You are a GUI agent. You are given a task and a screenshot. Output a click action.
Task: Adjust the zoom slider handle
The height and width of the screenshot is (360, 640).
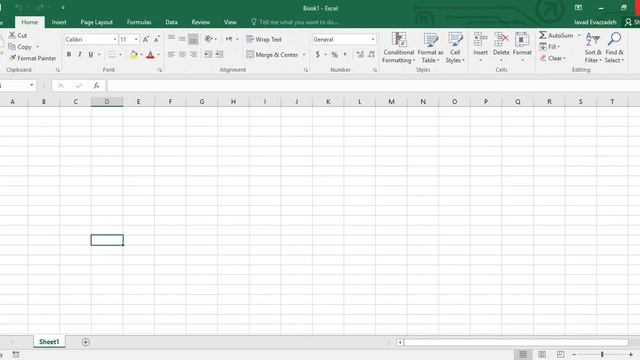point(602,354)
